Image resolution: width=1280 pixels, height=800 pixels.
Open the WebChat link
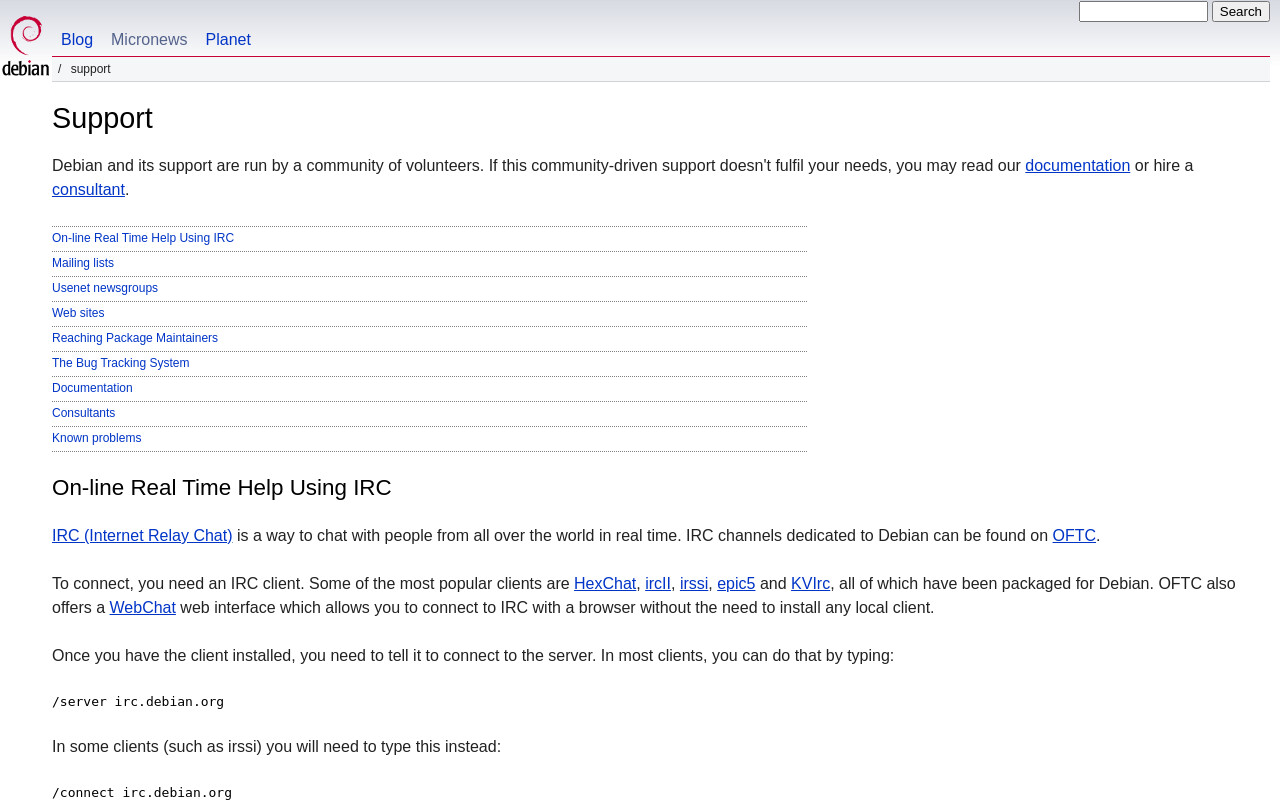tap(142, 608)
